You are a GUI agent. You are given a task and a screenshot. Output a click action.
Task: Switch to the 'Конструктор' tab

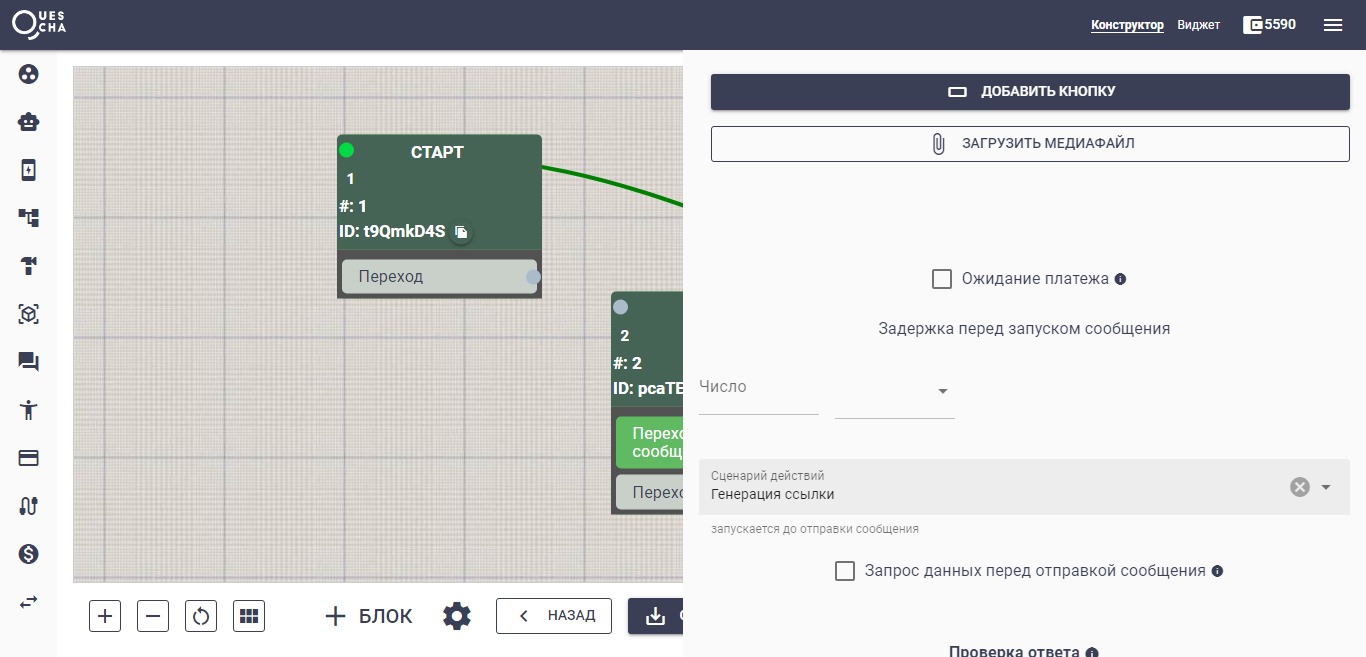pos(1127,25)
